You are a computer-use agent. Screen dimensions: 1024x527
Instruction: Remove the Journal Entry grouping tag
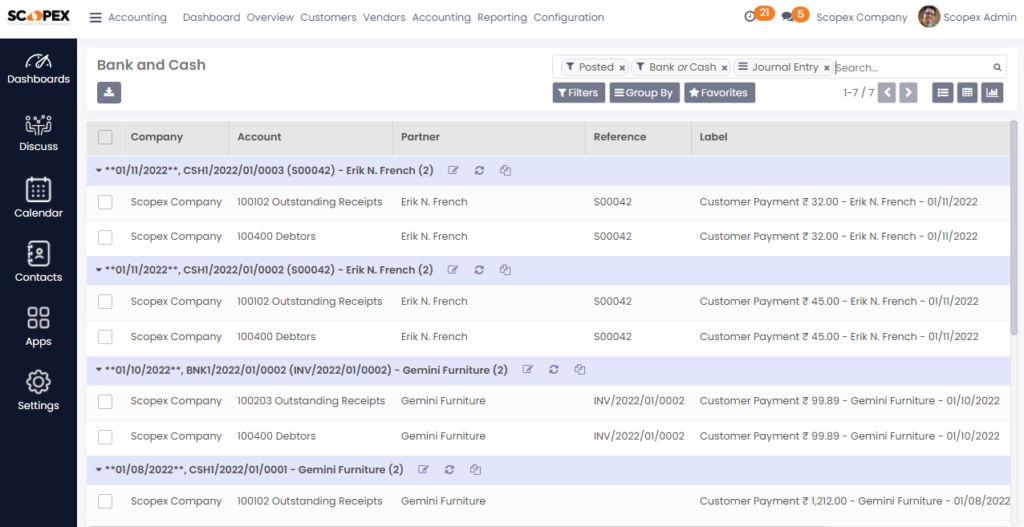pos(827,68)
